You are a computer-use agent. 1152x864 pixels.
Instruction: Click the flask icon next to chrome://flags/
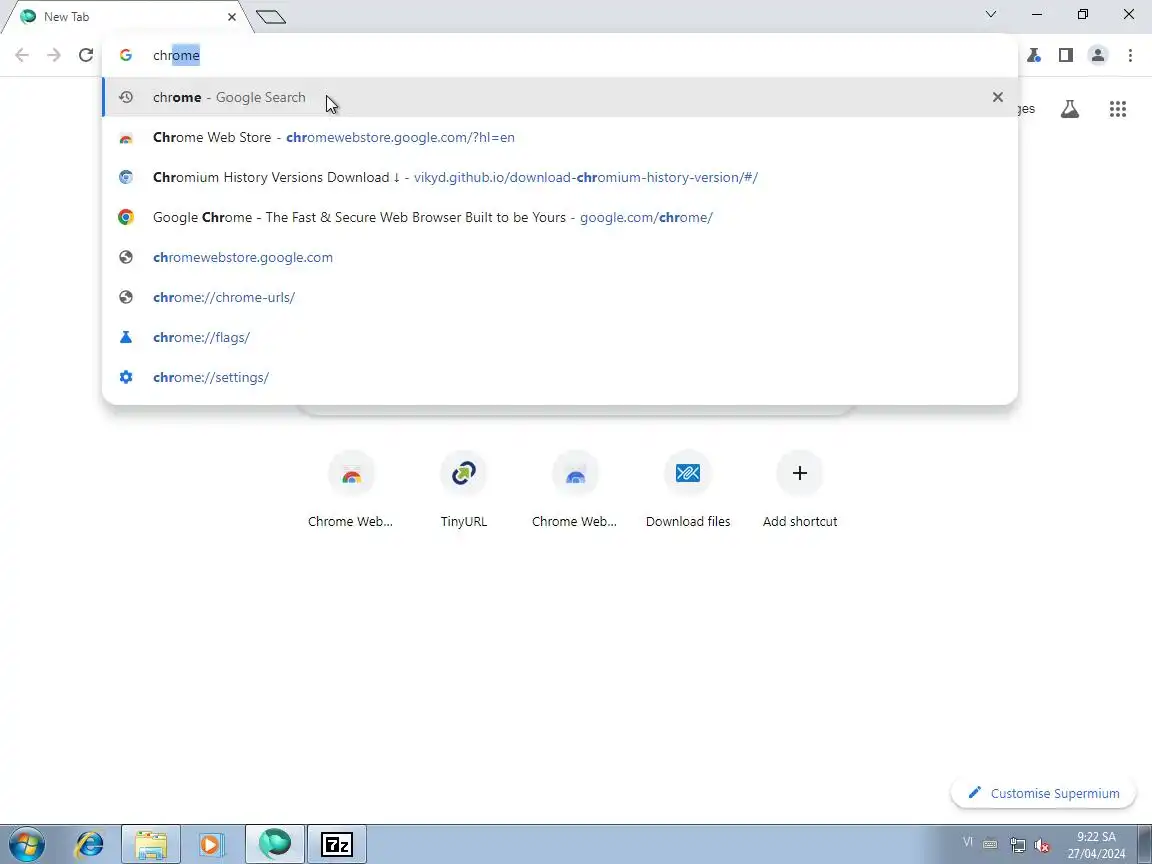(x=126, y=337)
